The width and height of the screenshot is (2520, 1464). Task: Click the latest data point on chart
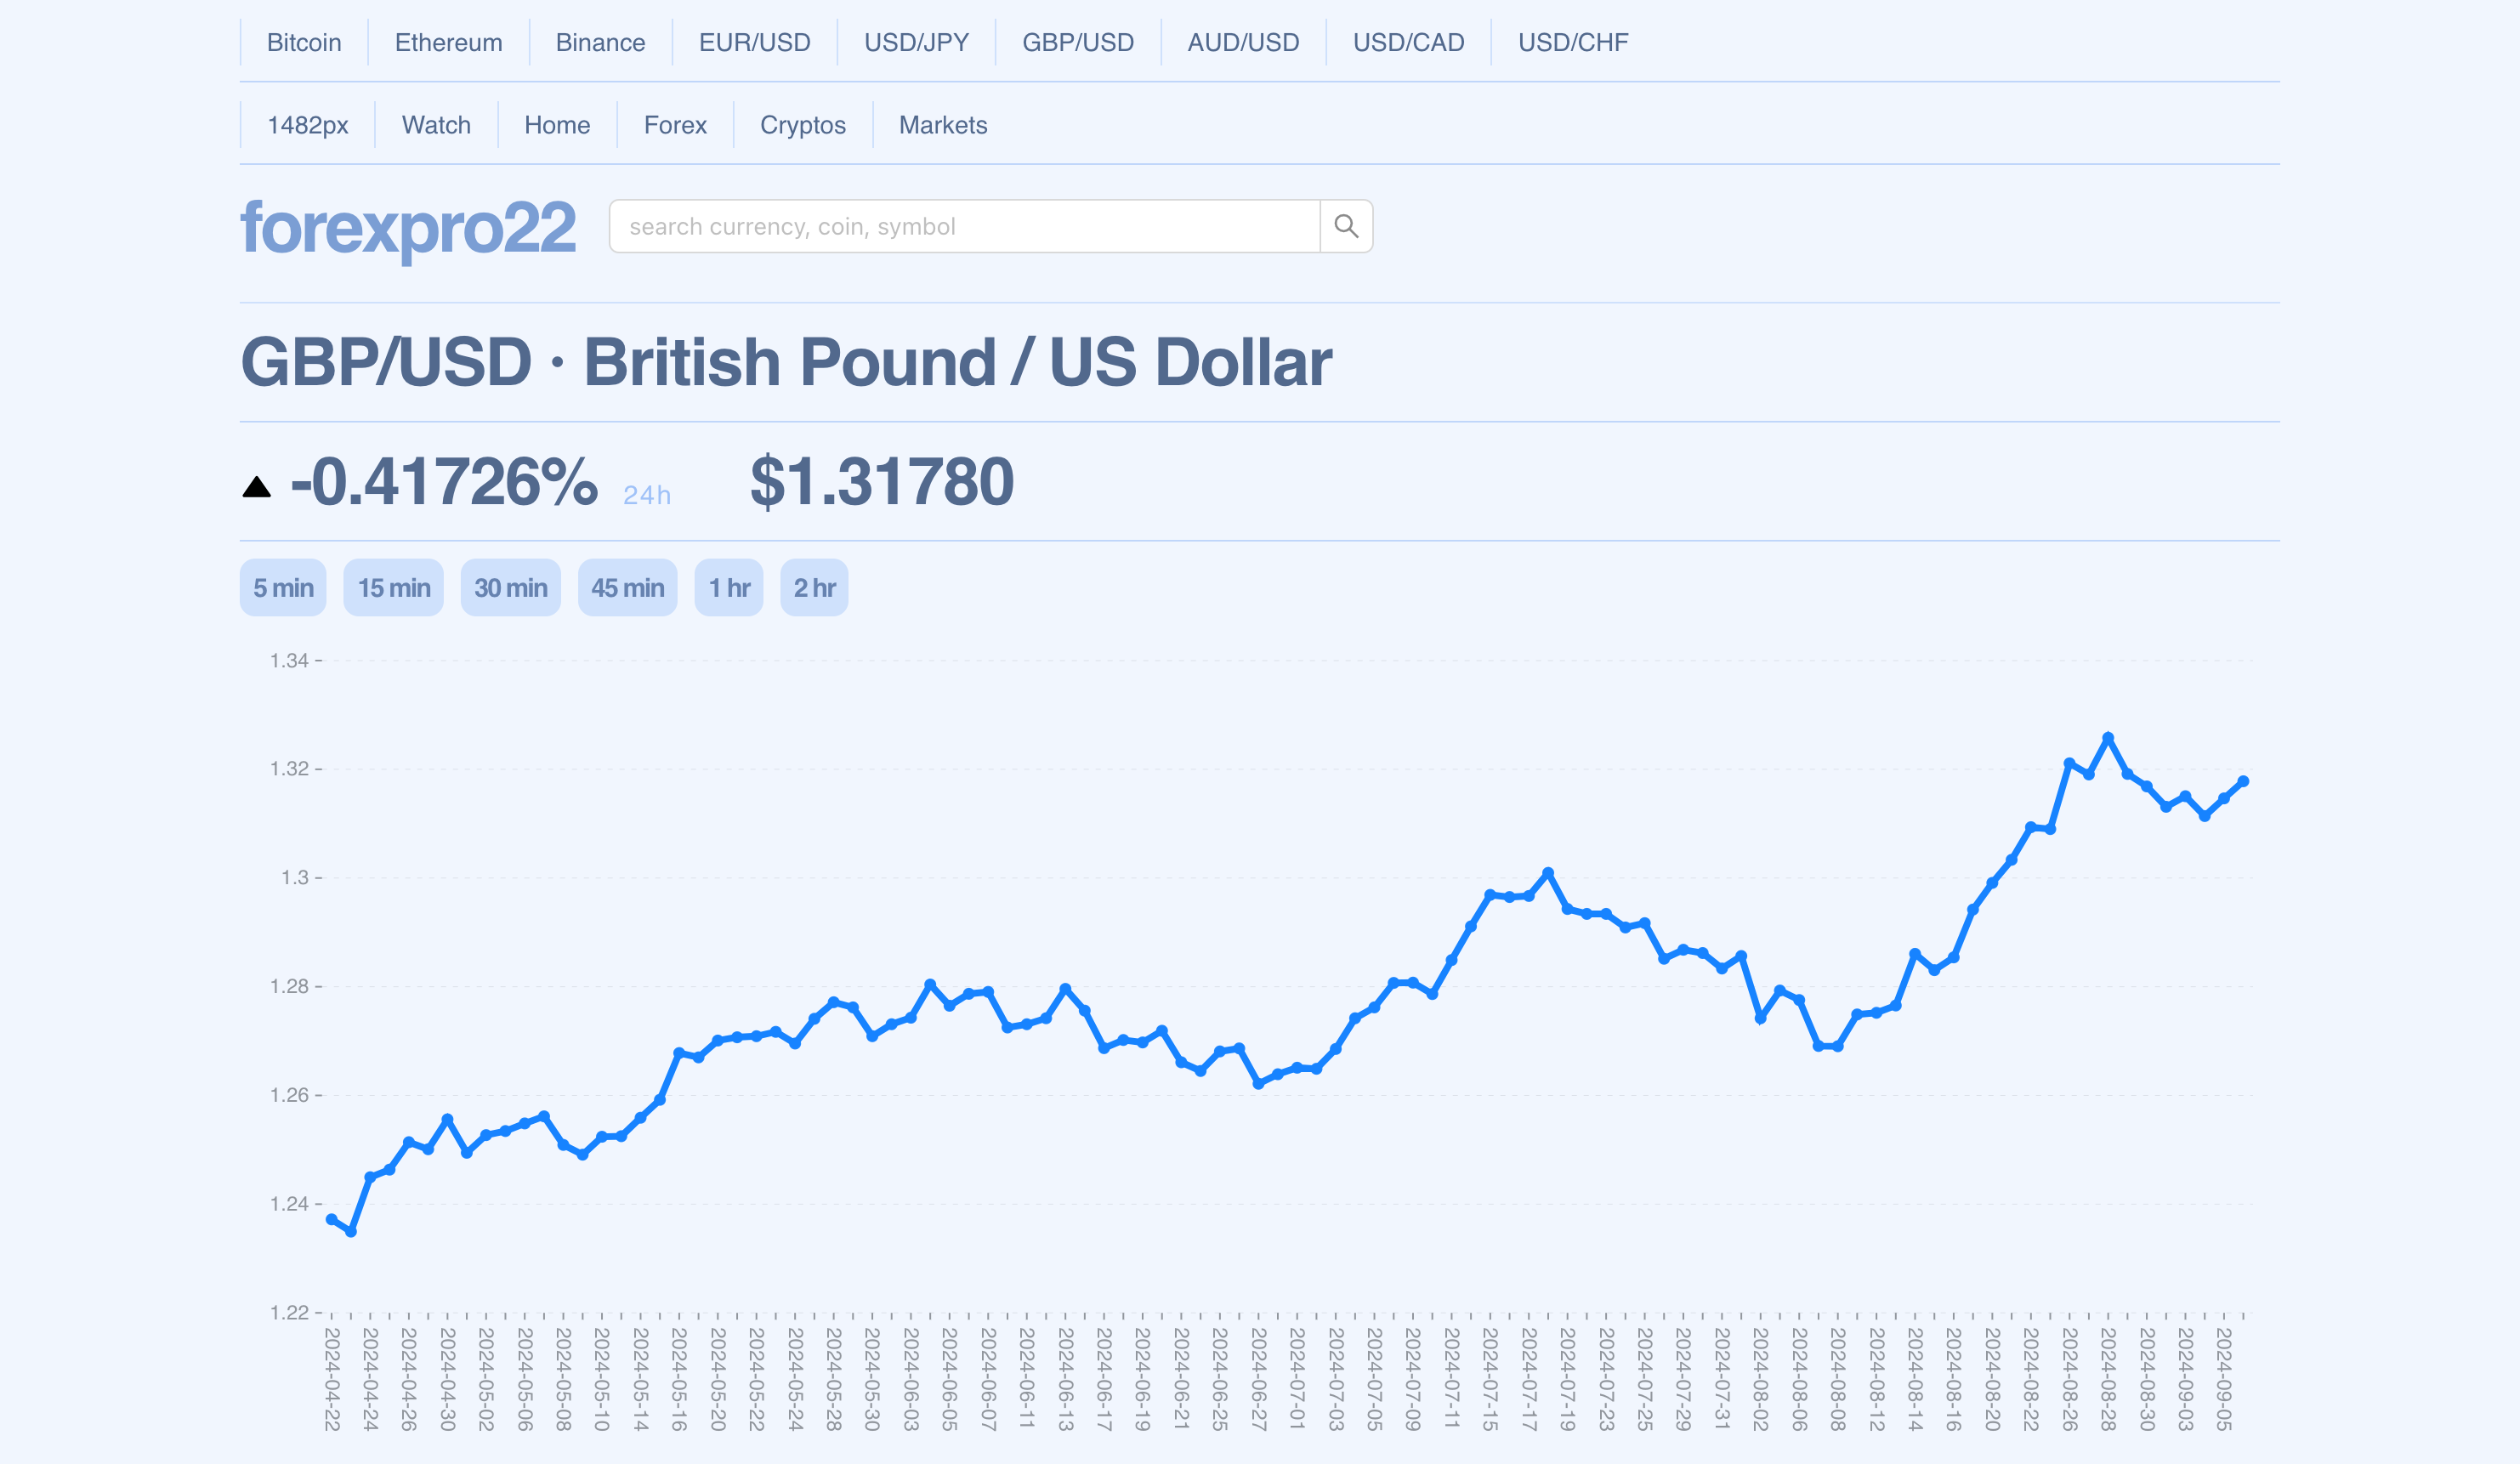point(2243,781)
